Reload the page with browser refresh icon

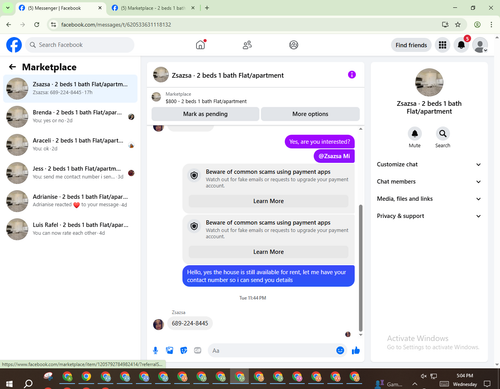(x=37, y=25)
